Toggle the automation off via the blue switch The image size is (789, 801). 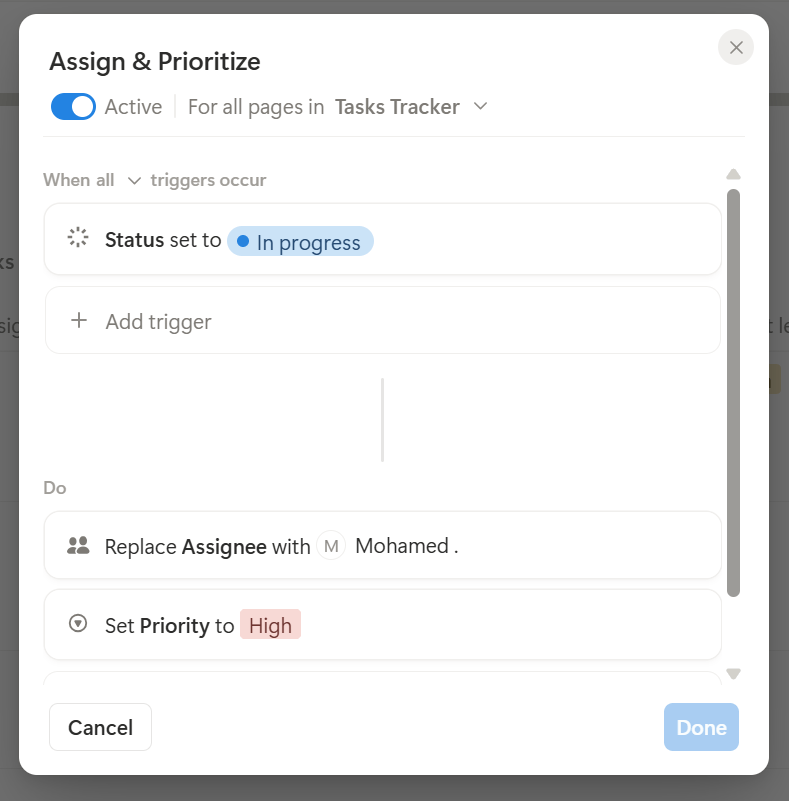[x=71, y=106]
